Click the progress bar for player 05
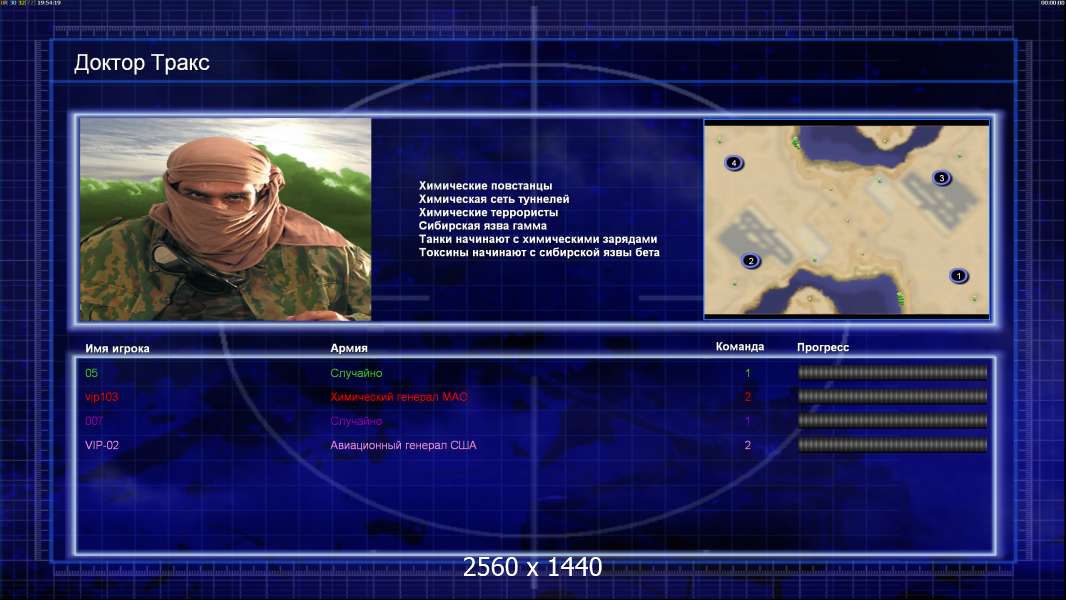Viewport: 1066px width, 600px height. (893, 372)
